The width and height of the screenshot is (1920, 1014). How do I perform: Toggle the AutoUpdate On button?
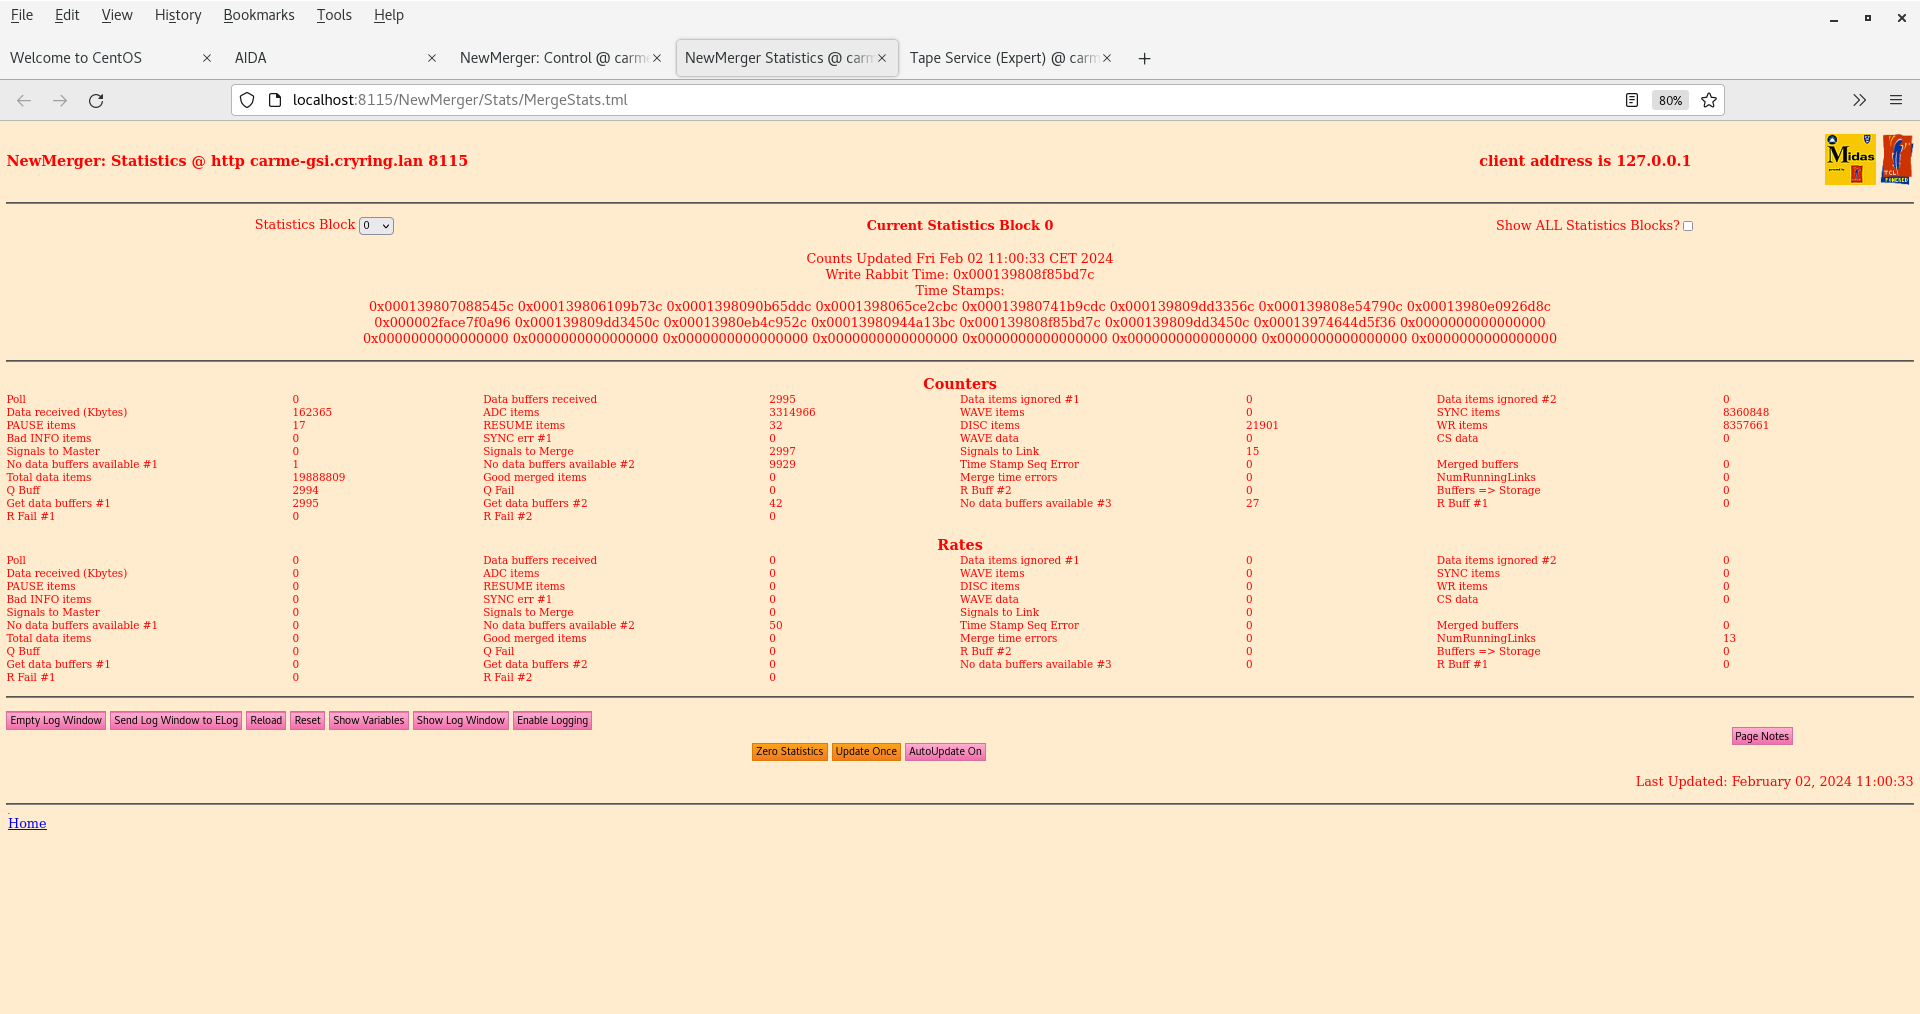944,752
